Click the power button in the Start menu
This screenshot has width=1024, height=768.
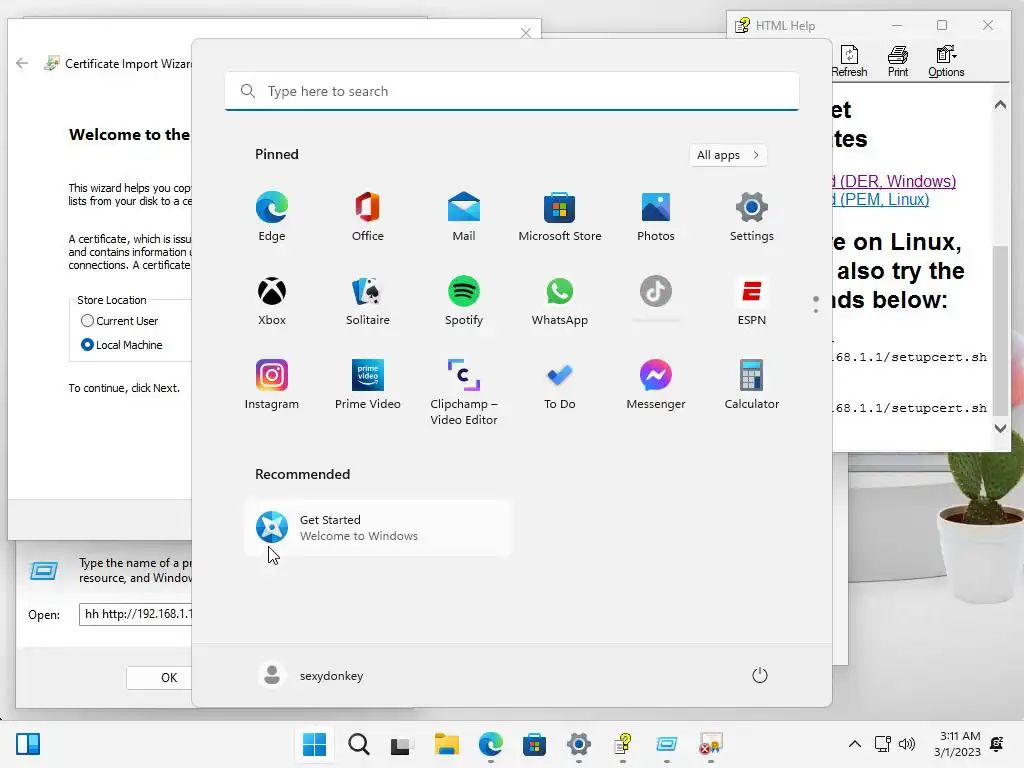pos(760,675)
